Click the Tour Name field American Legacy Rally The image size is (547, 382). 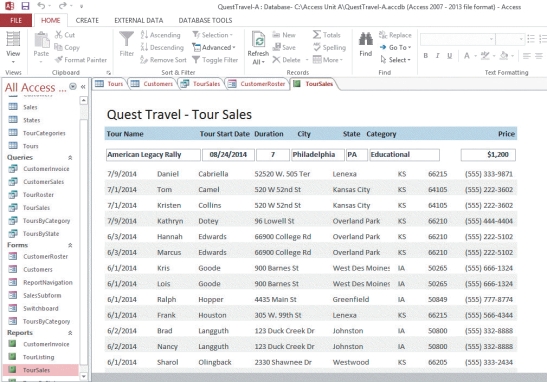153,155
